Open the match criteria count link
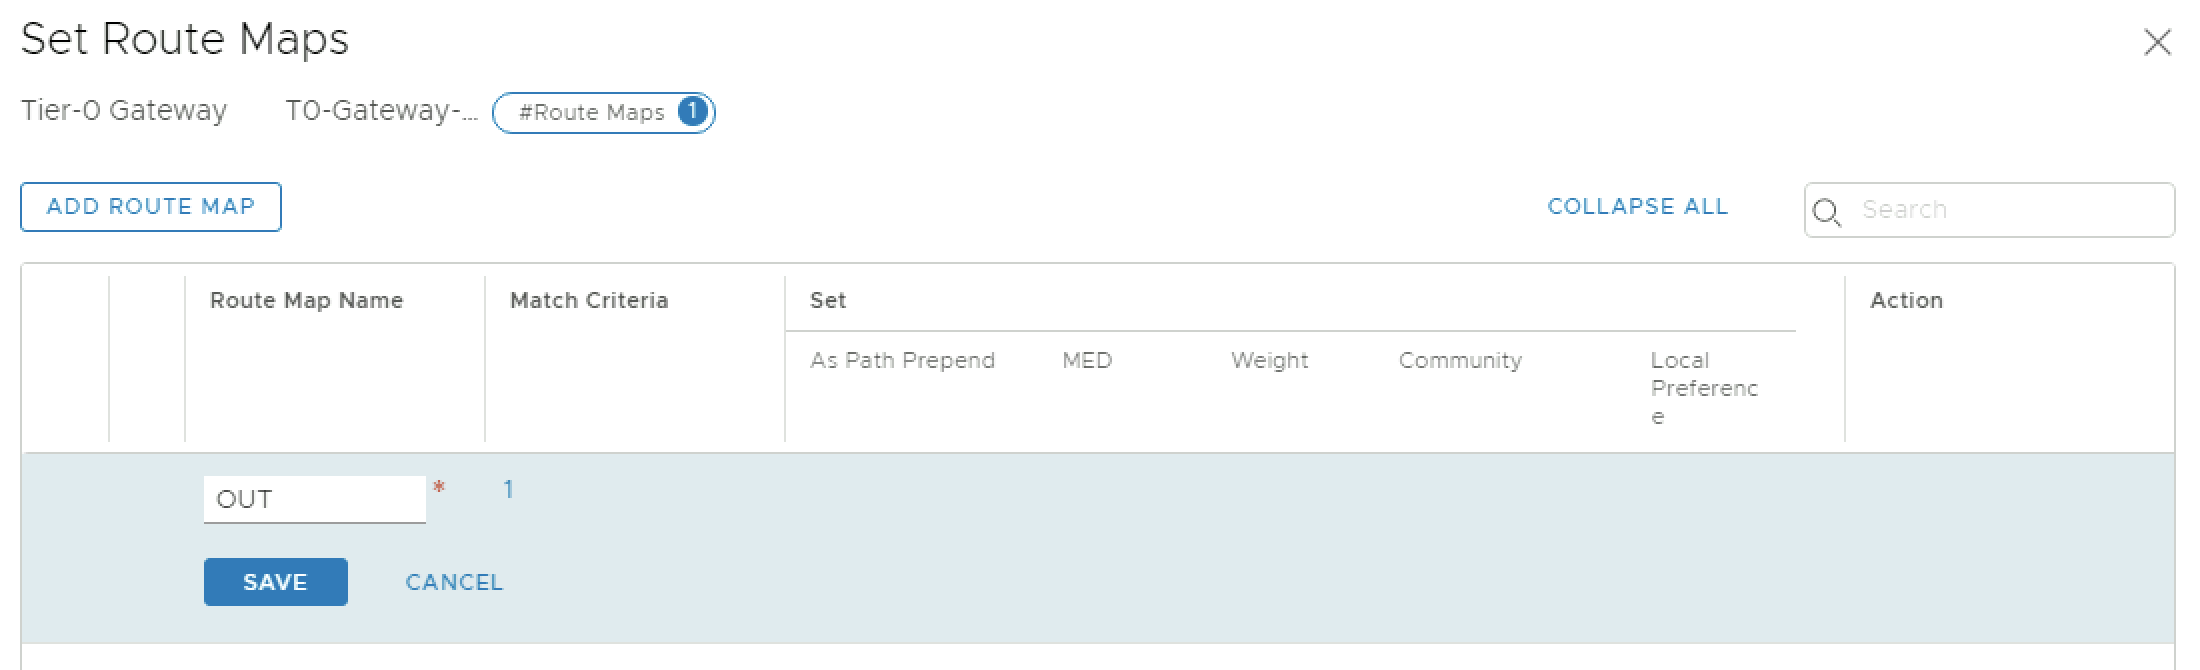This screenshot has height=670, width=2200. pyautogui.click(x=508, y=490)
